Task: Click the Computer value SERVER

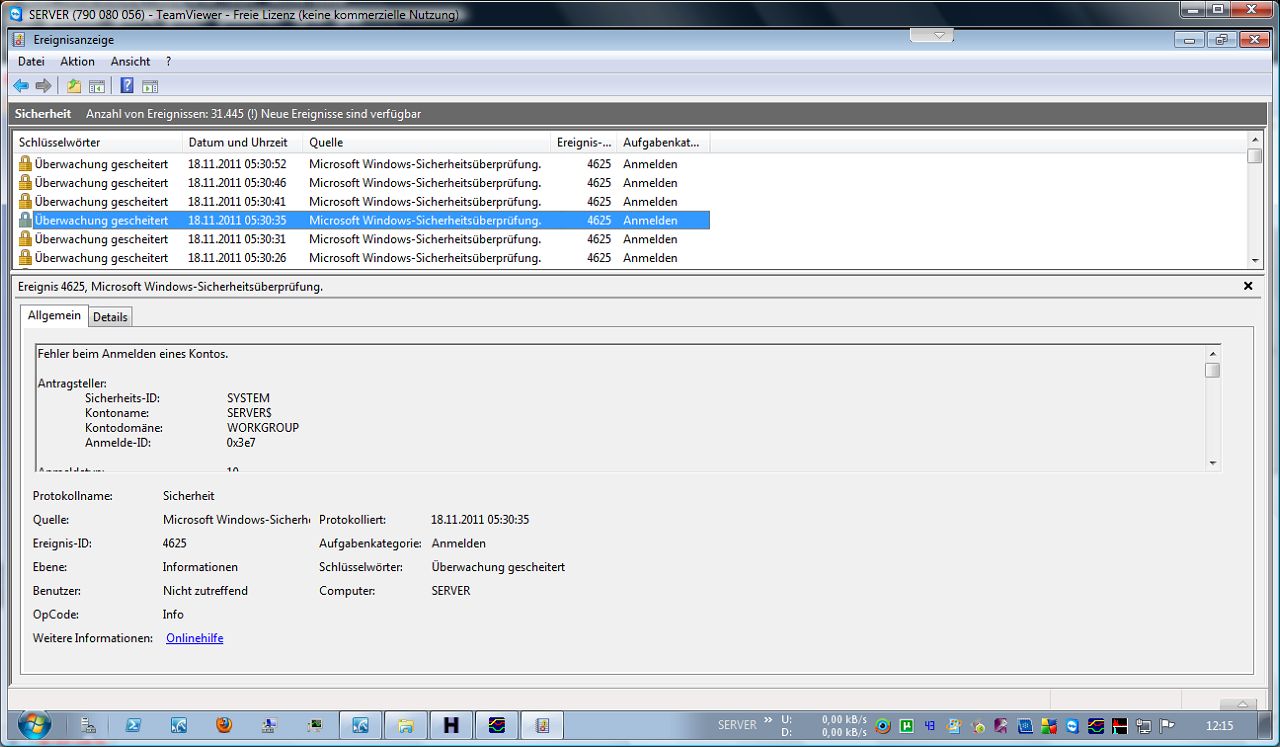Action: 451,591
